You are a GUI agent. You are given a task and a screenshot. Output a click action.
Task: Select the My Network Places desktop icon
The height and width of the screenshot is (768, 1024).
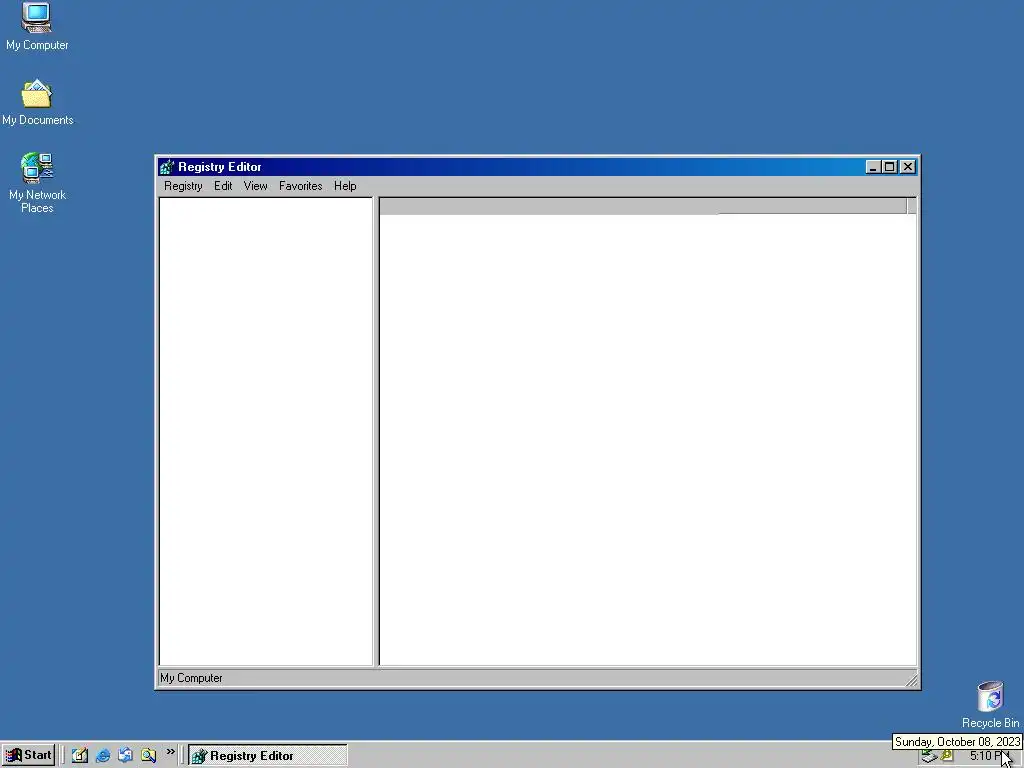pyautogui.click(x=37, y=183)
